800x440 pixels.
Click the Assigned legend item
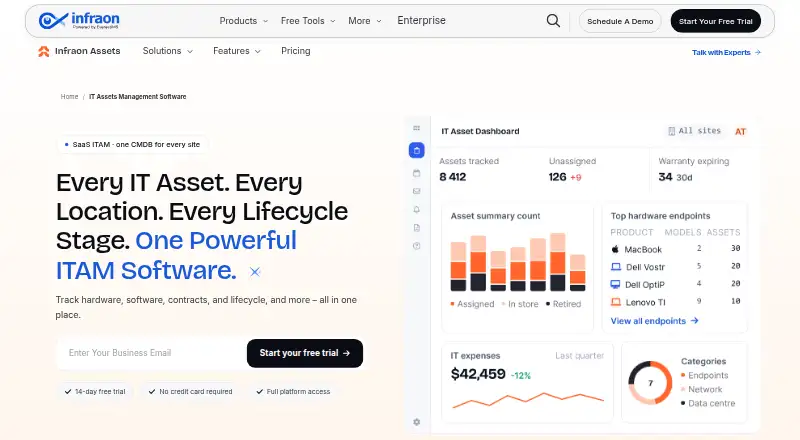pyautogui.click(x=472, y=304)
